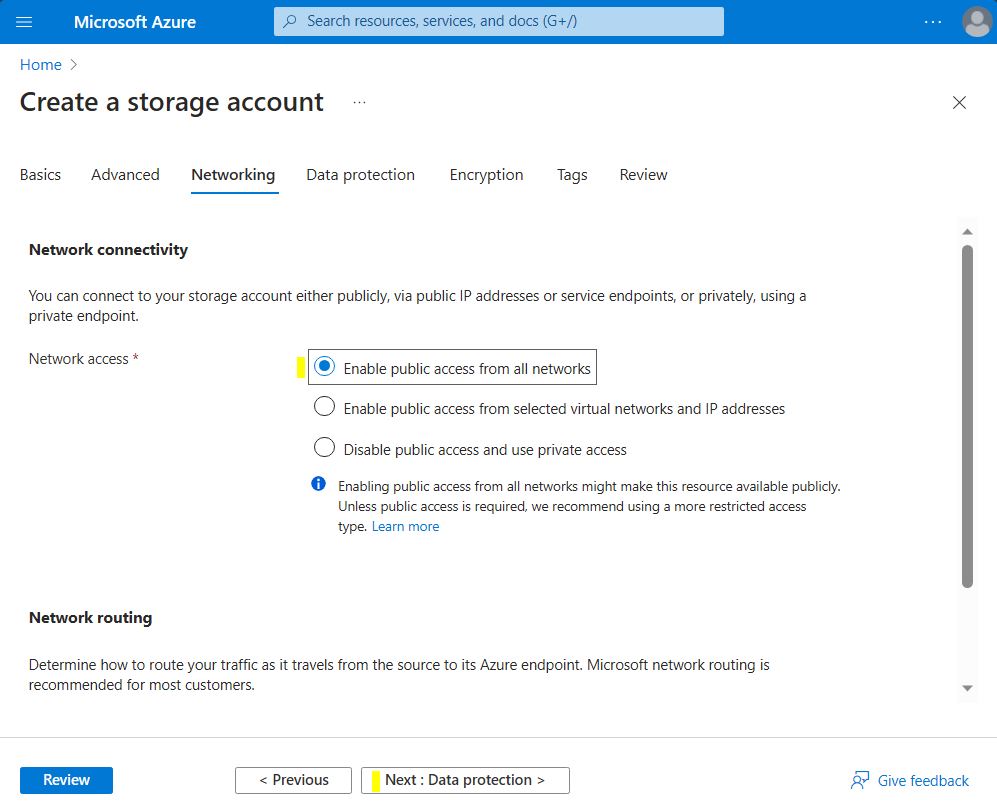Click scrollbar up arrow
Viewport: 997px width, 804px height.
click(x=967, y=231)
